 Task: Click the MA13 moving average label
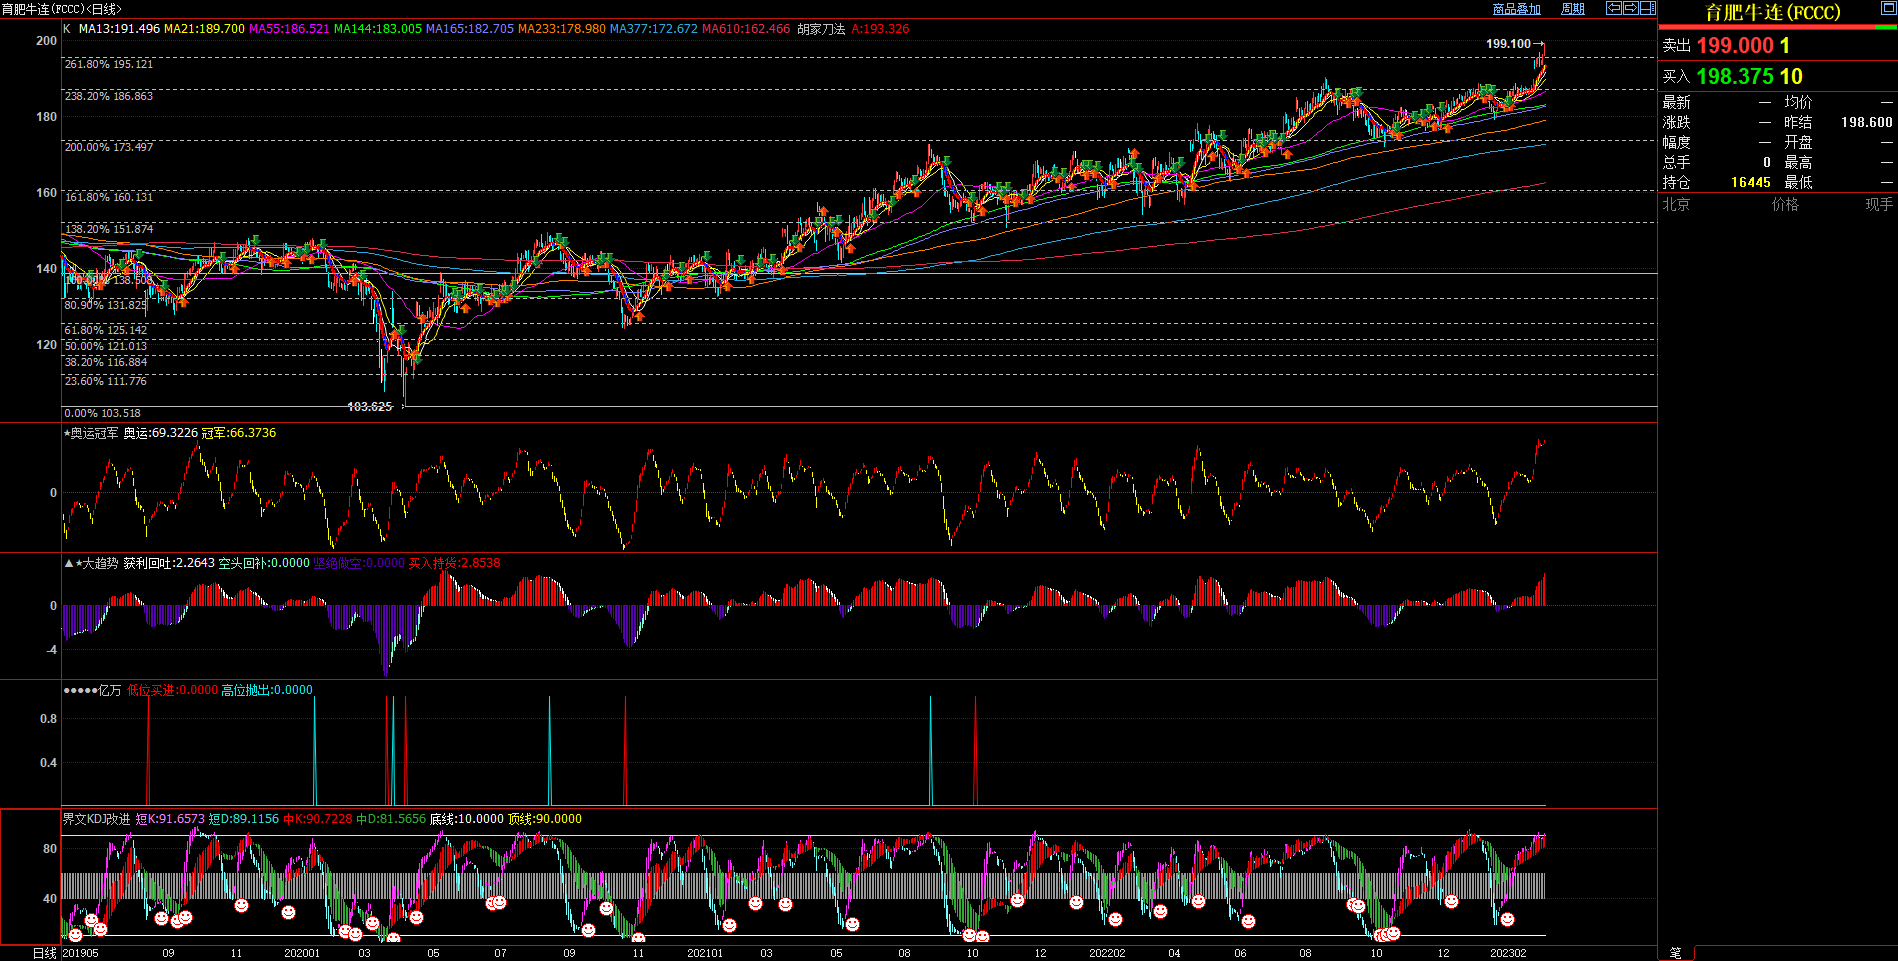click(x=119, y=29)
